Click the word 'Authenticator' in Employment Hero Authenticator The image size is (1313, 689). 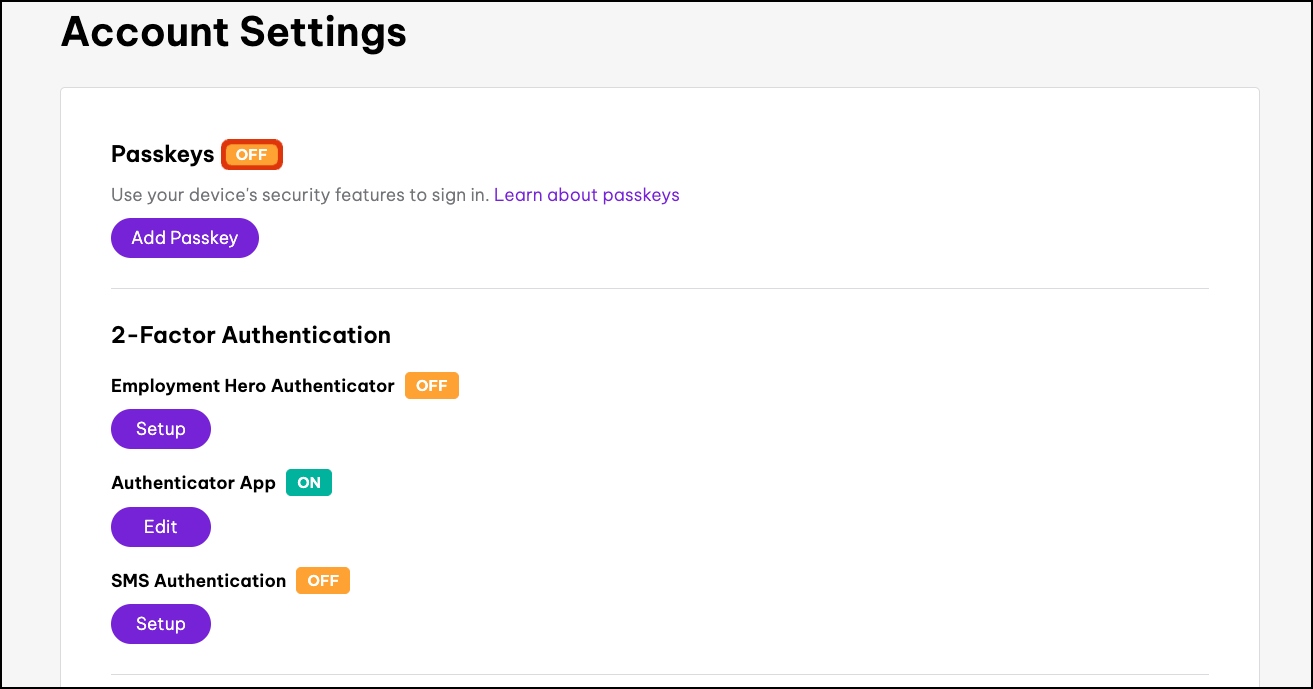click(333, 386)
